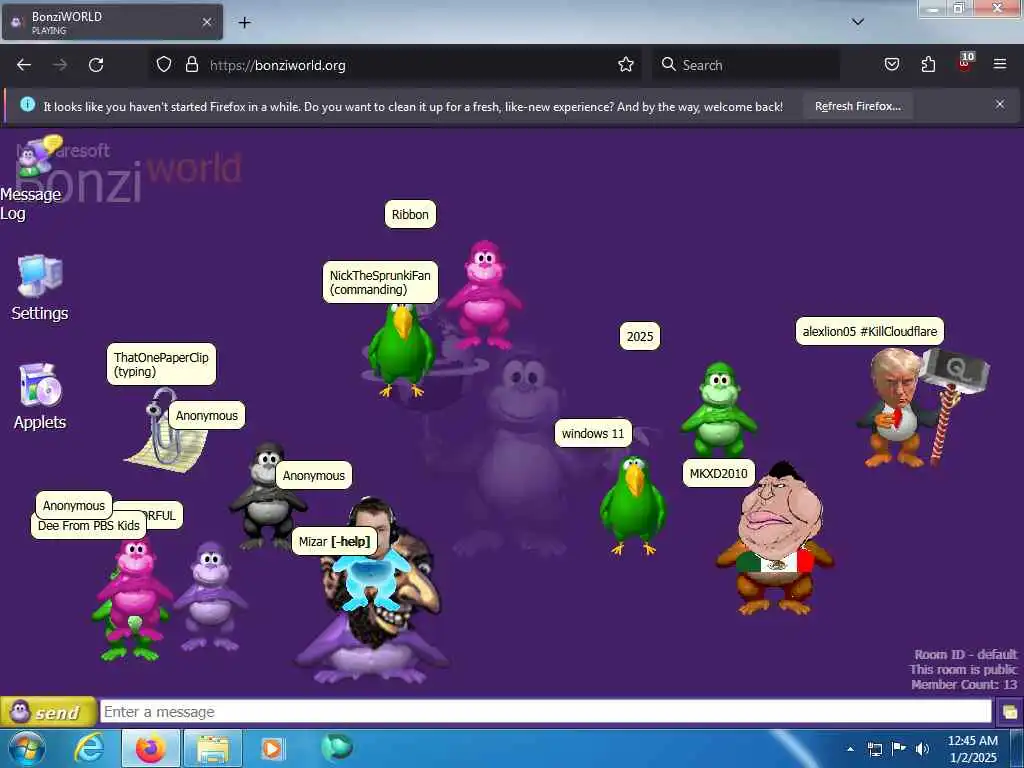This screenshot has width=1024, height=768.
Task: Click the light purple monkey near bottom left
Action: point(210,596)
